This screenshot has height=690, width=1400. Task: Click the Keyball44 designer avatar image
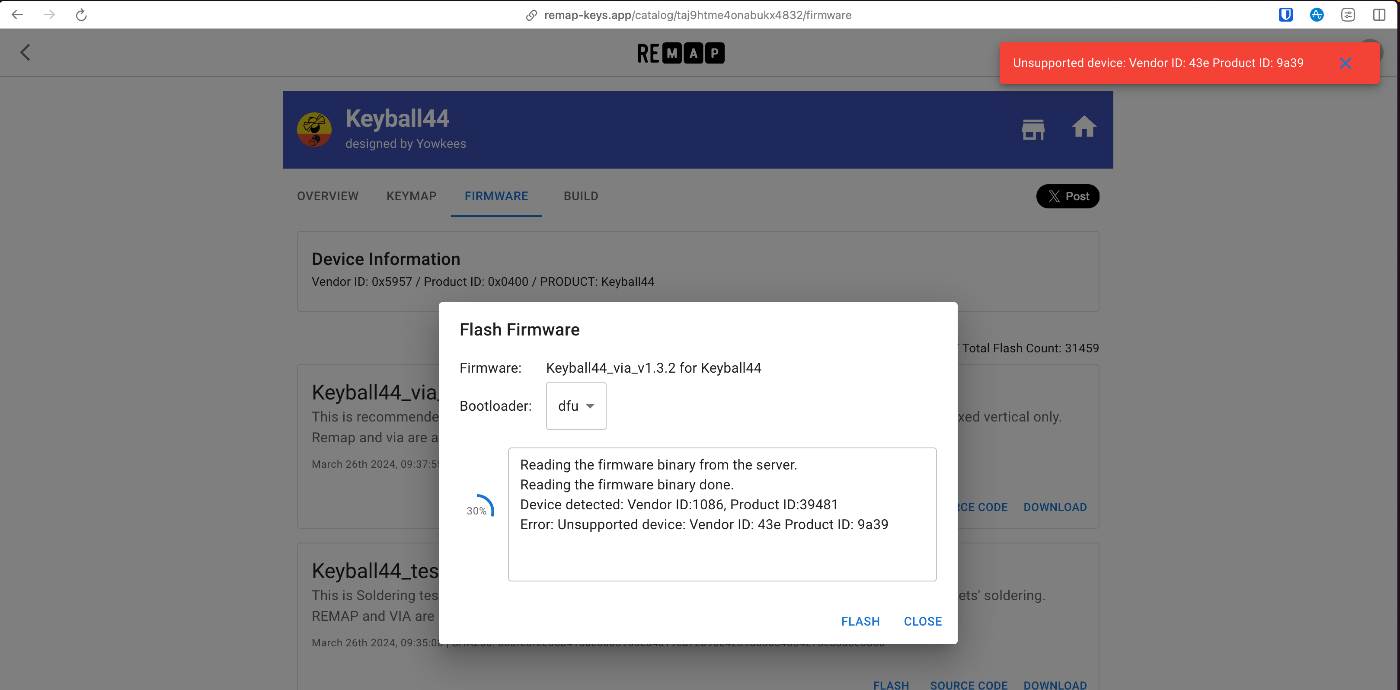(x=315, y=129)
